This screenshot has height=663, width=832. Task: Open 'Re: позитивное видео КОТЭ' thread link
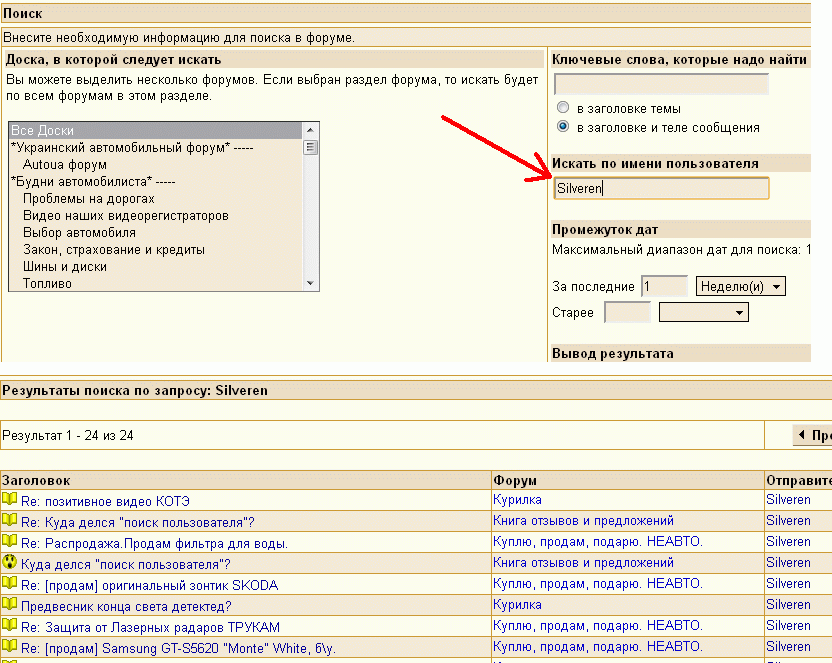tap(105, 500)
